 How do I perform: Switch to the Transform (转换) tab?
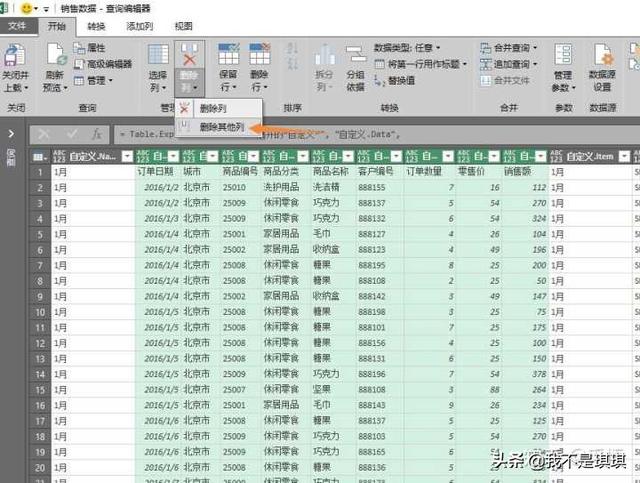coord(96,27)
